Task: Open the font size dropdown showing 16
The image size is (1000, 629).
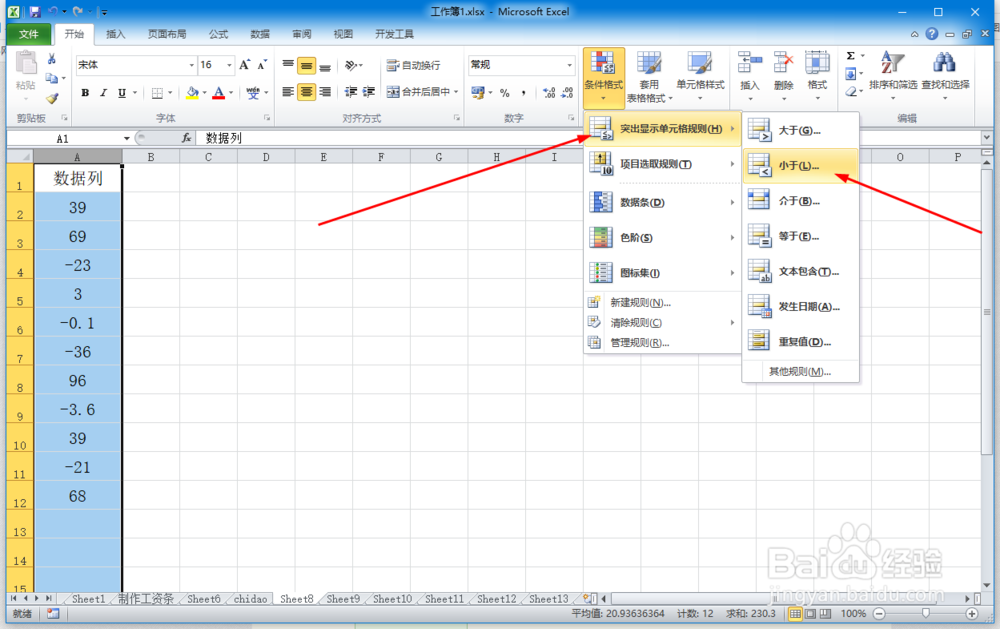Action: pos(230,65)
